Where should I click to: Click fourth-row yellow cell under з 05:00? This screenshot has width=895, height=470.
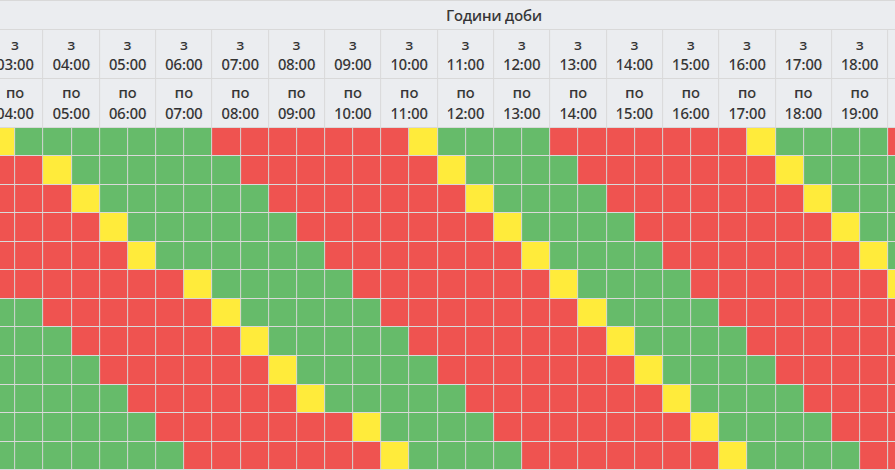(x=113, y=227)
